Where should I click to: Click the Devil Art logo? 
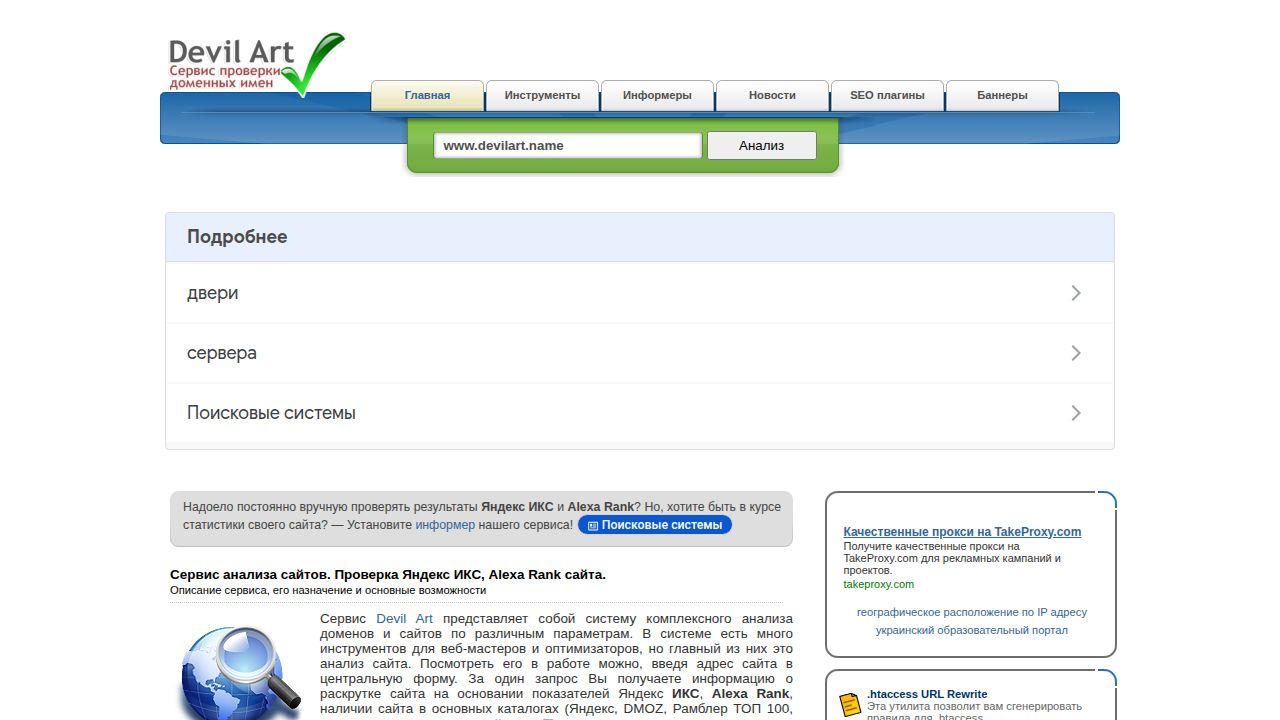tap(256, 64)
